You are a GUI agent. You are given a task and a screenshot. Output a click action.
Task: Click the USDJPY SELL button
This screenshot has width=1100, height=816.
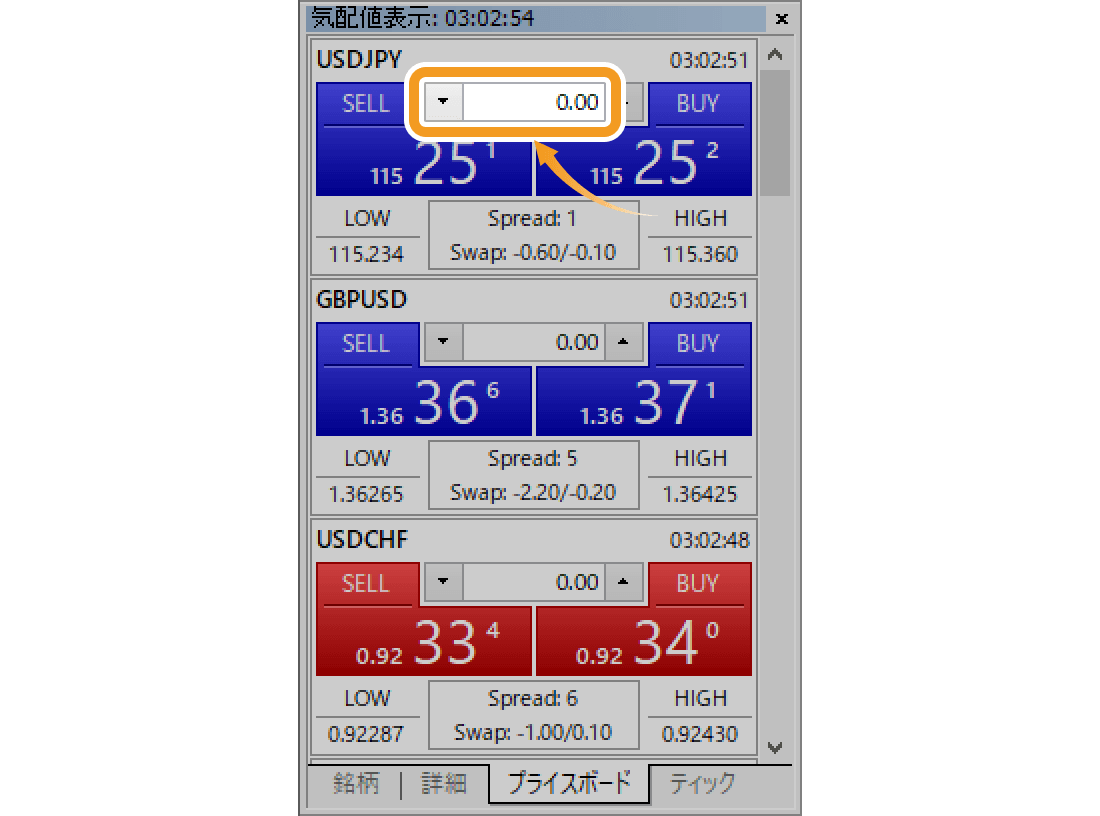tap(366, 104)
